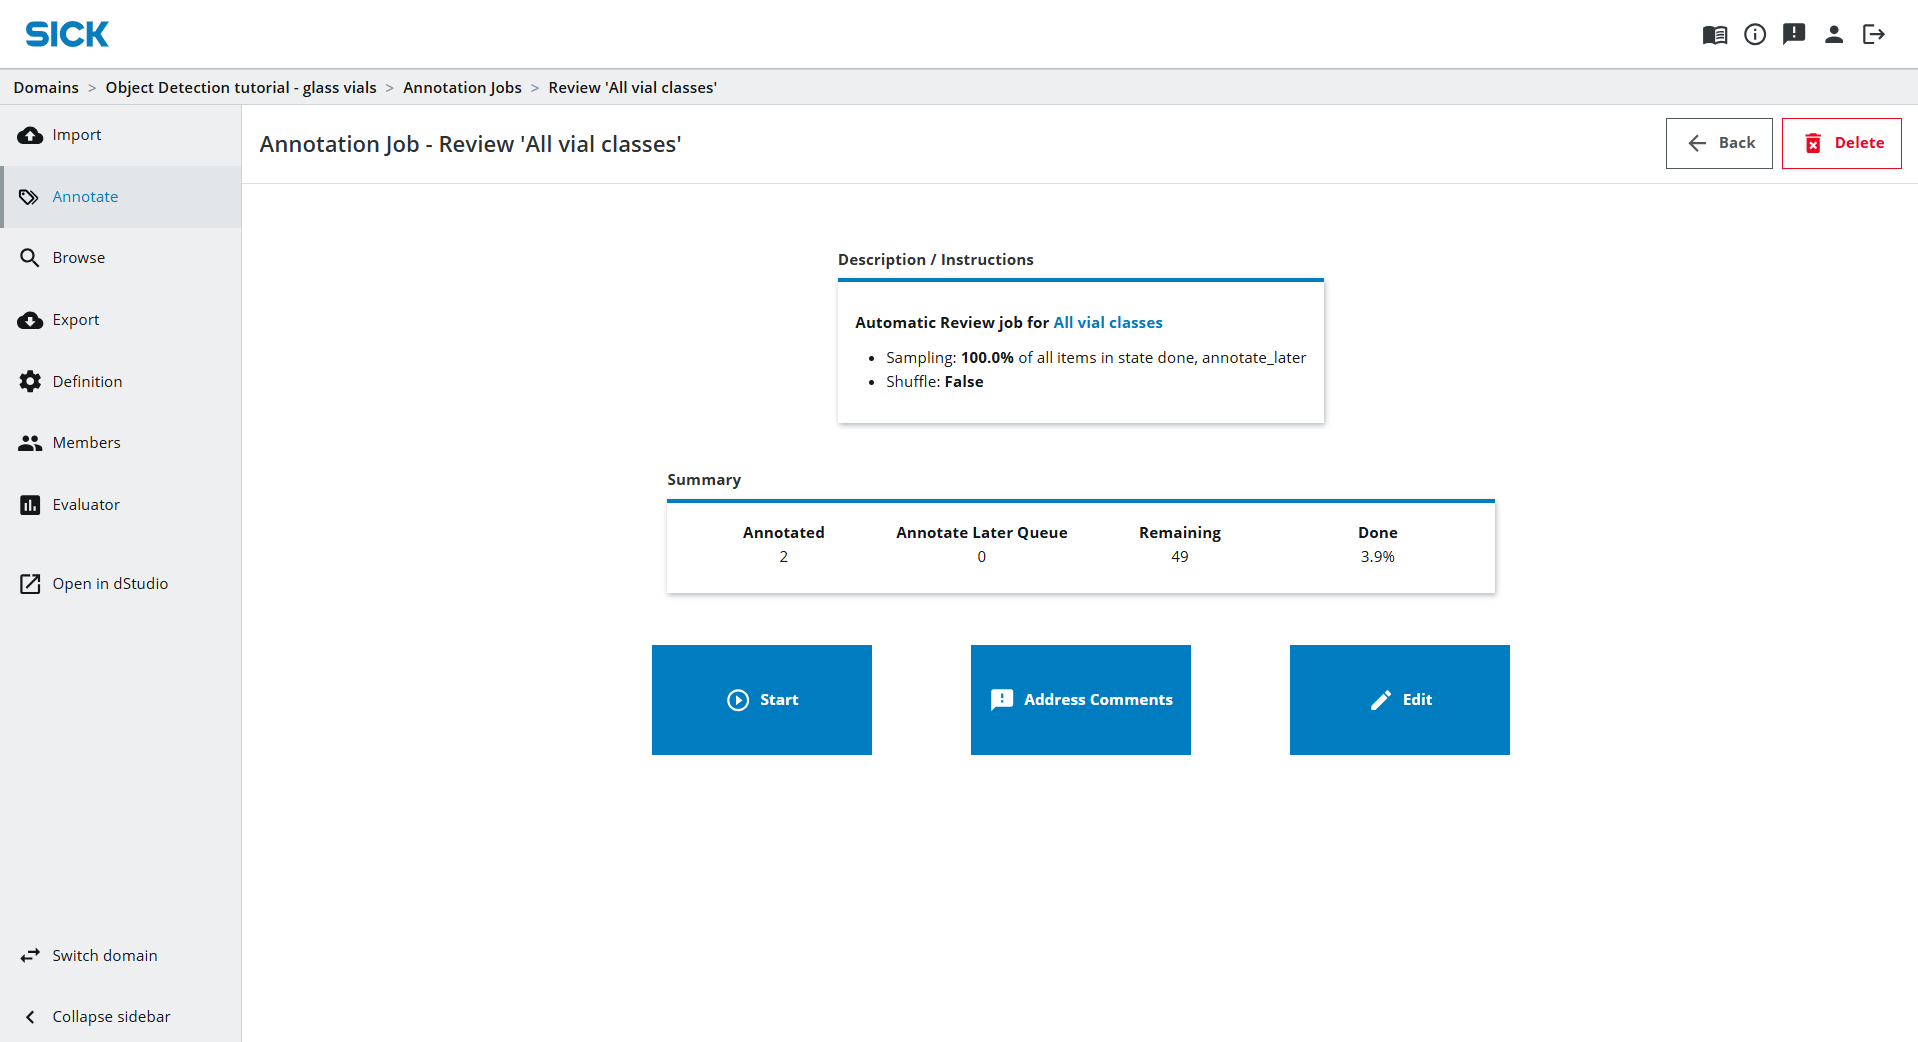Open the Members page
This screenshot has height=1042, width=1918.
tap(86, 443)
